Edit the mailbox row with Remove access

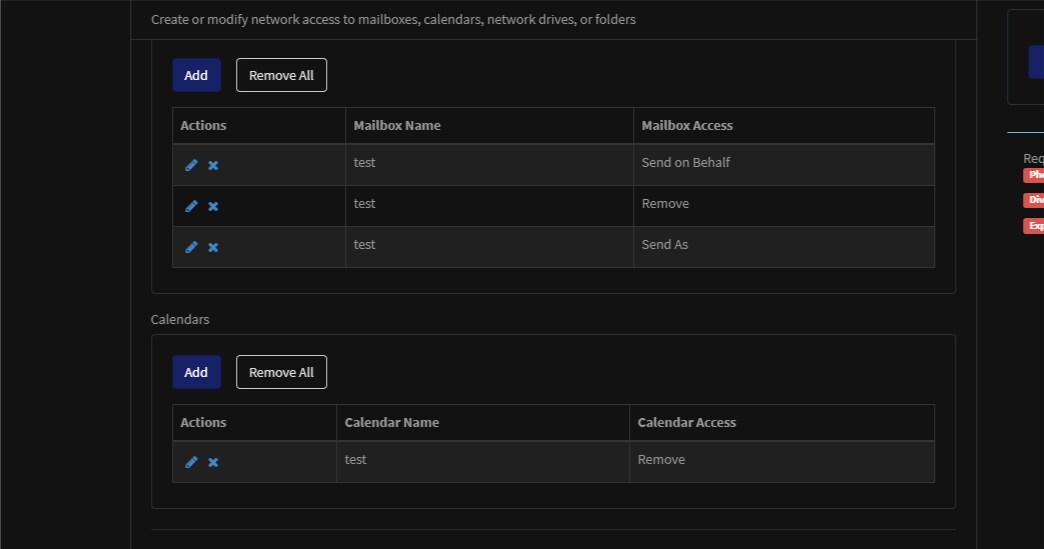[191, 206]
